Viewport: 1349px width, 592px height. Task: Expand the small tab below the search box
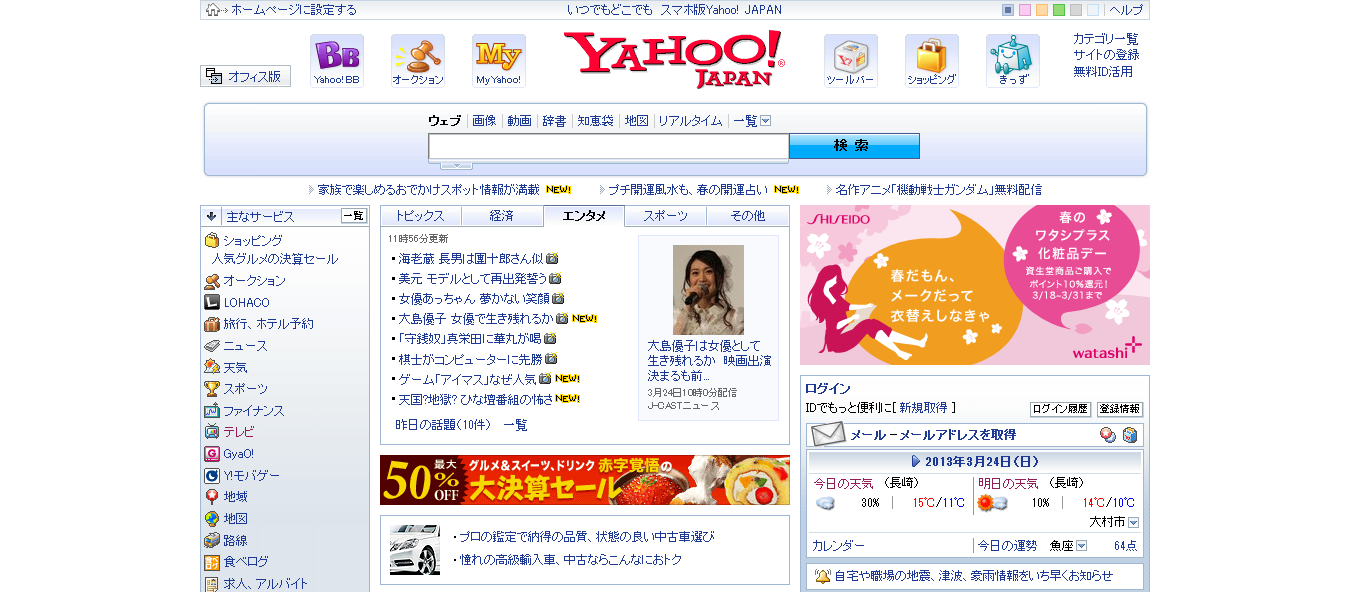tap(456, 165)
